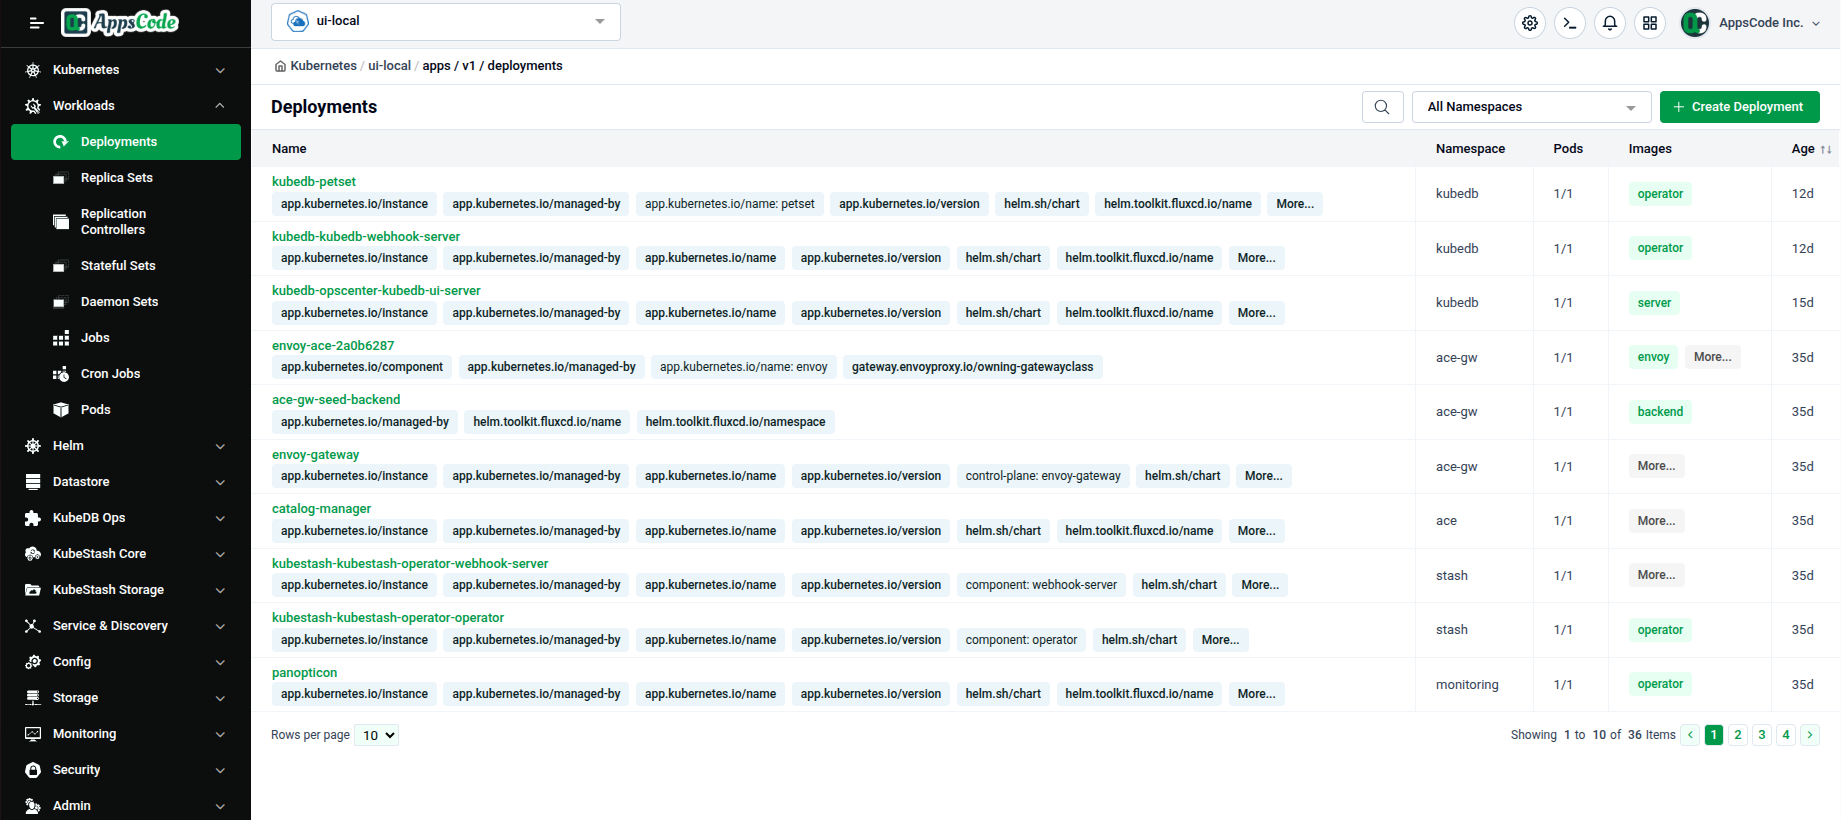Image resolution: width=1841 pixels, height=820 pixels.
Task: Select Deployments in sidebar
Action: pyautogui.click(x=126, y=142)
